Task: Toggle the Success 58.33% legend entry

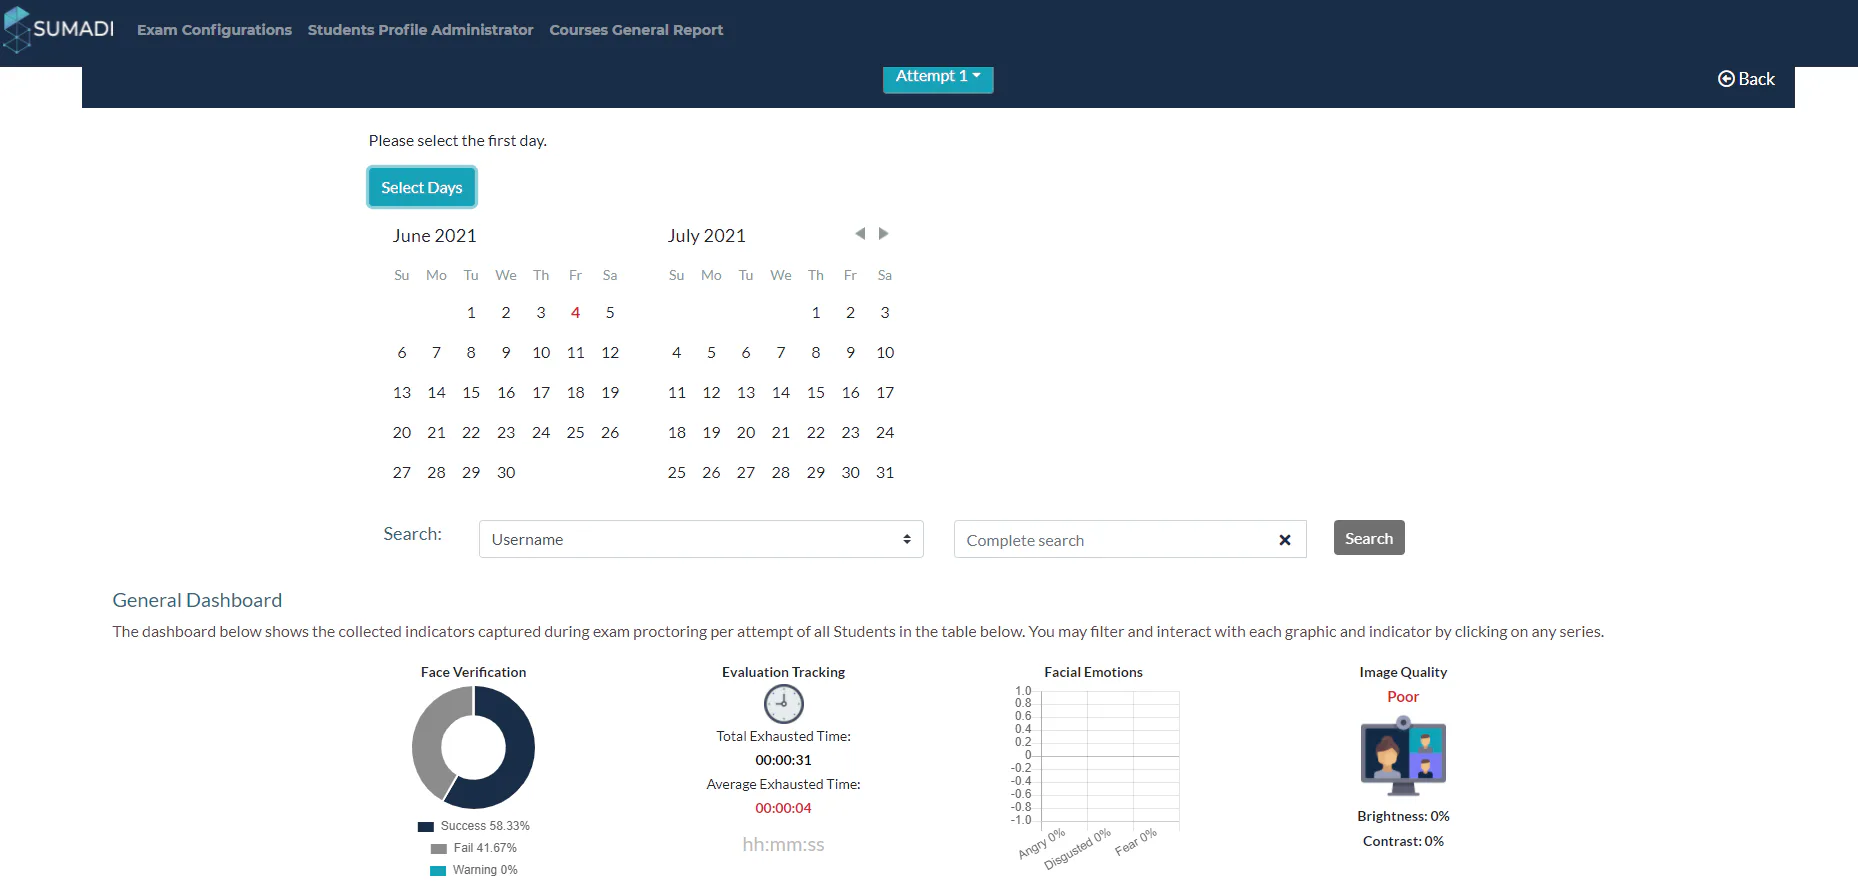Action: (474, 826)
